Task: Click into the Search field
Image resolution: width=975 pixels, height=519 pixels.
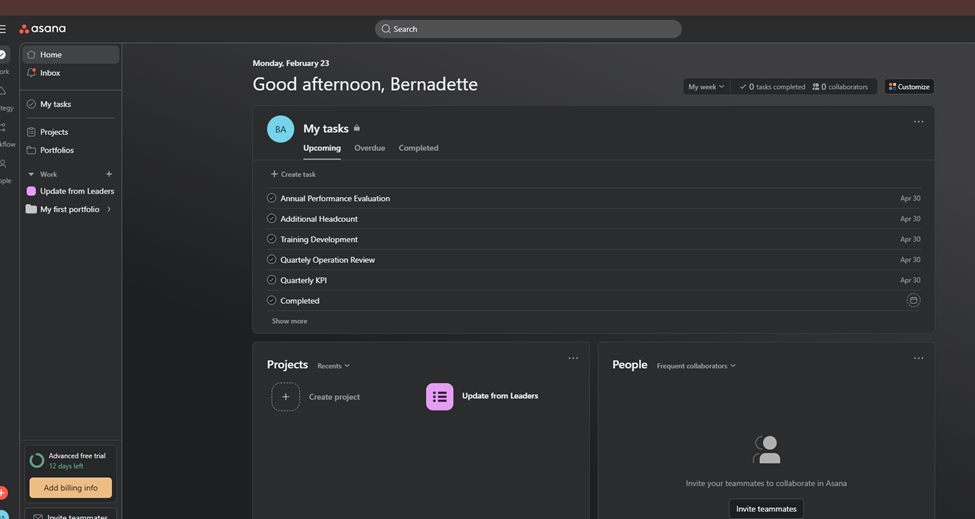Action: tap(528, 29)
